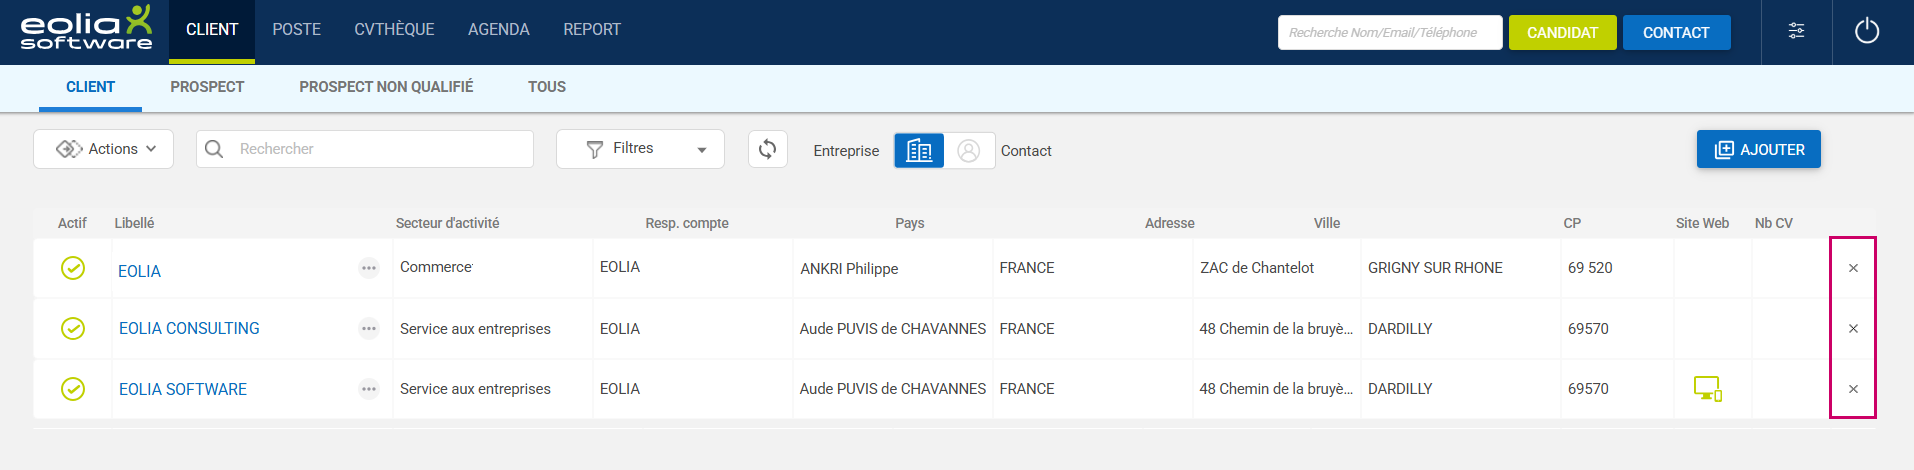The height and width of the screenshot is (470, 1914).
Task: Switch to Entreprise building view
Action: click(919, 150)
